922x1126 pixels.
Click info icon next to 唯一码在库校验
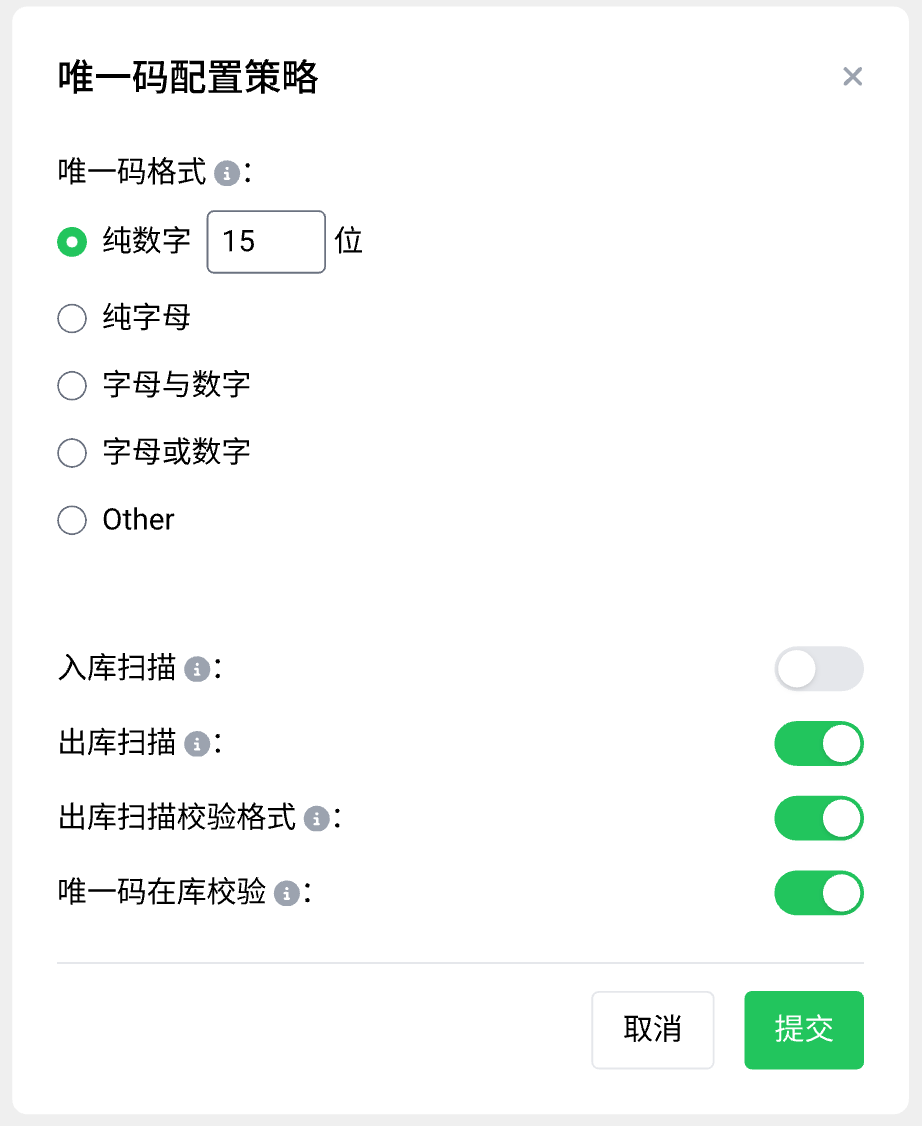(x=287, y=894)
